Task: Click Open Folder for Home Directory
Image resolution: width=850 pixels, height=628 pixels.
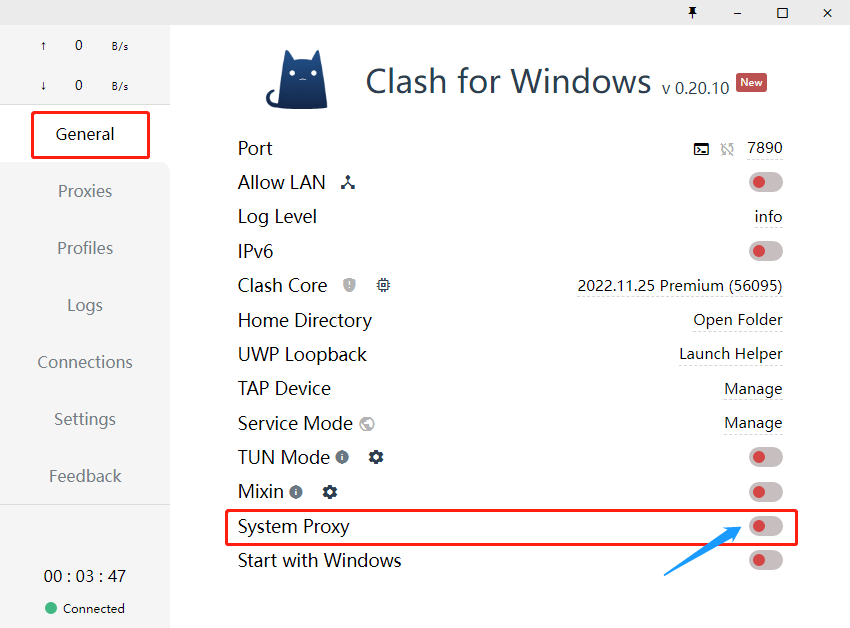Action: coord(737,320)
